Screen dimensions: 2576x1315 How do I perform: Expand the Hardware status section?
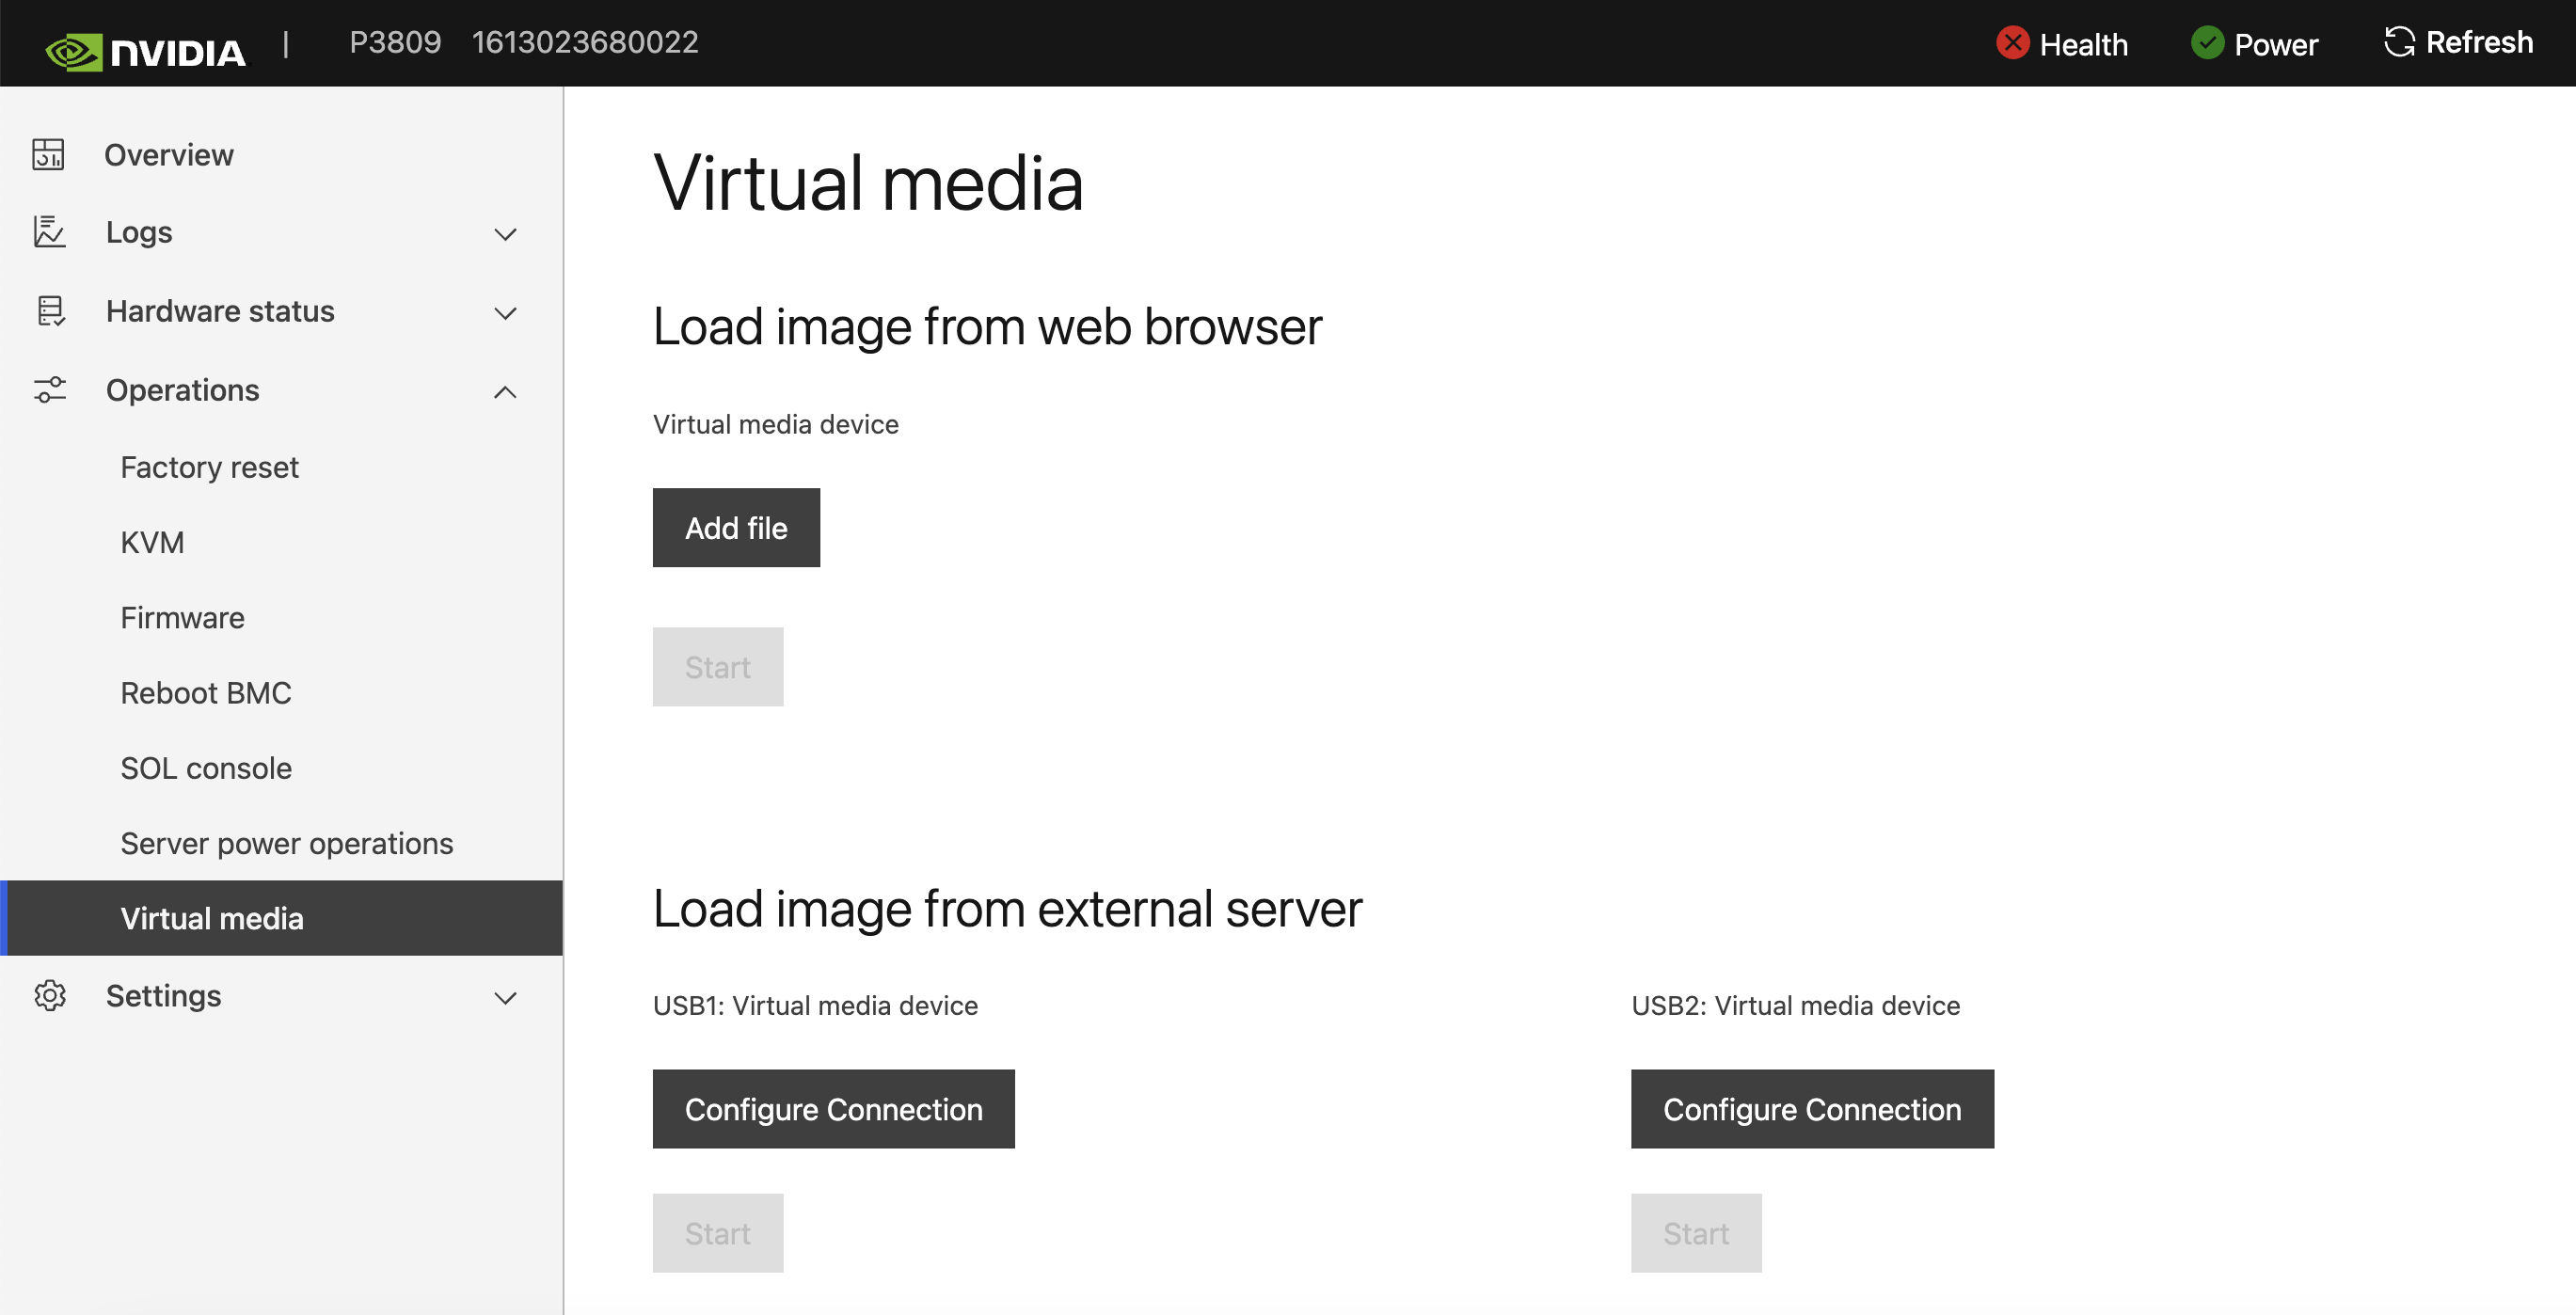pos(505,313)
